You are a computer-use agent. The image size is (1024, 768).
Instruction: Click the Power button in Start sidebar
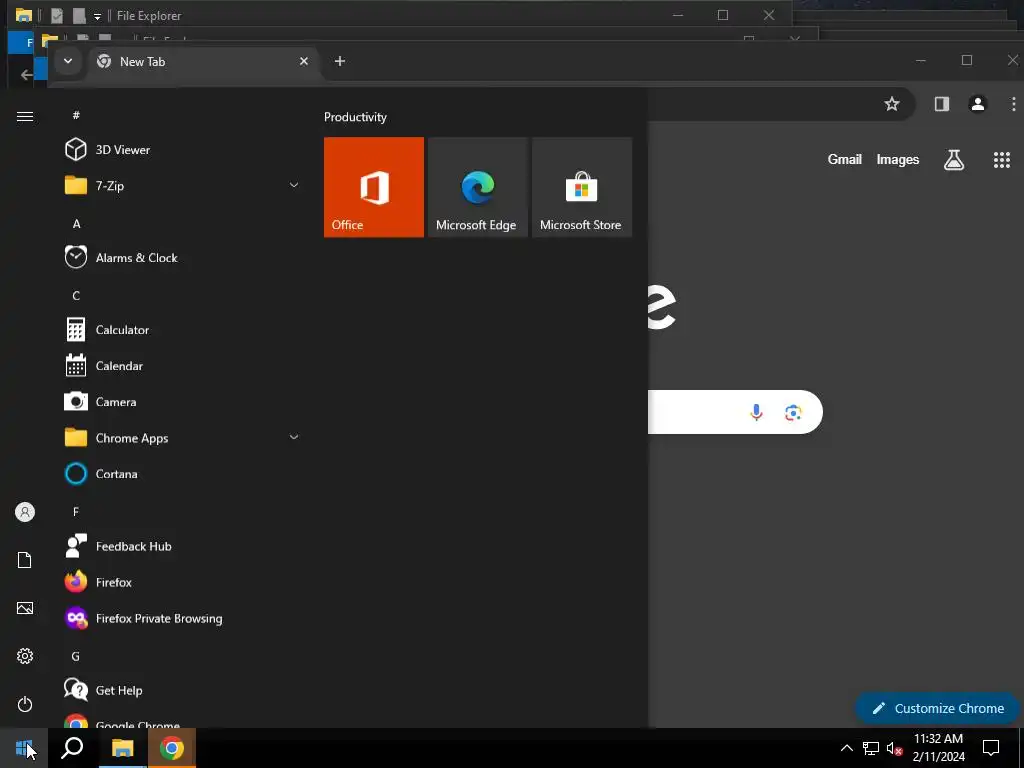[25, 704]
